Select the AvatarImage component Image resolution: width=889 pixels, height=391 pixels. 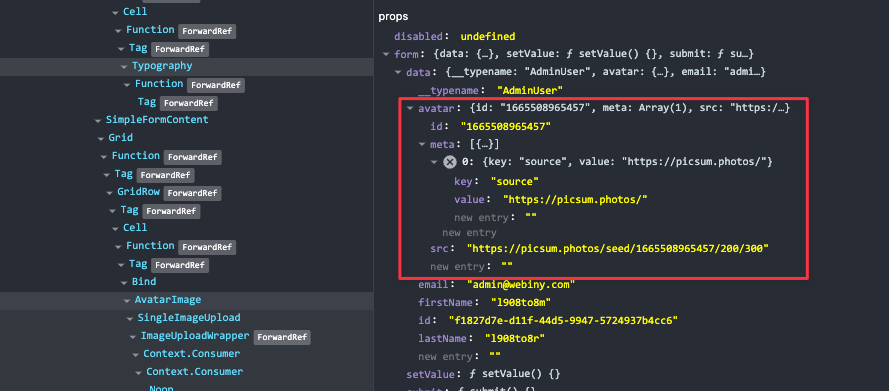click(x=168, y=300)
